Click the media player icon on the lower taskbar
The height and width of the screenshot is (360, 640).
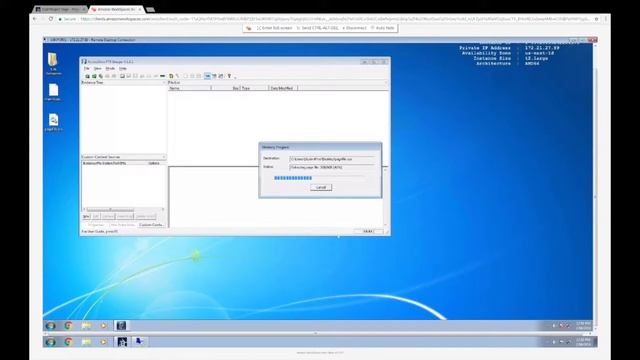(104, 342)
